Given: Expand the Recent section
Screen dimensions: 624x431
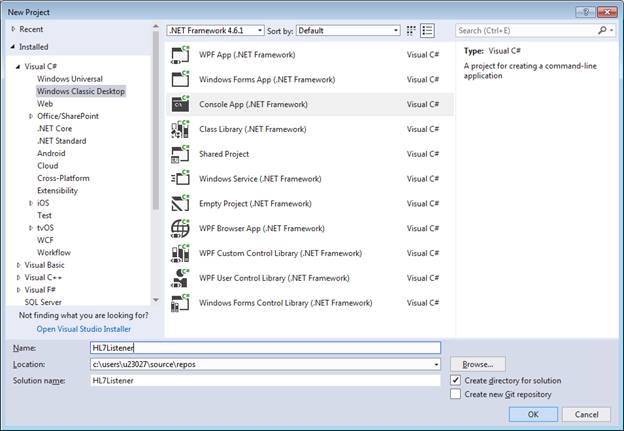Looking at the screenshot, I should 13,29.
